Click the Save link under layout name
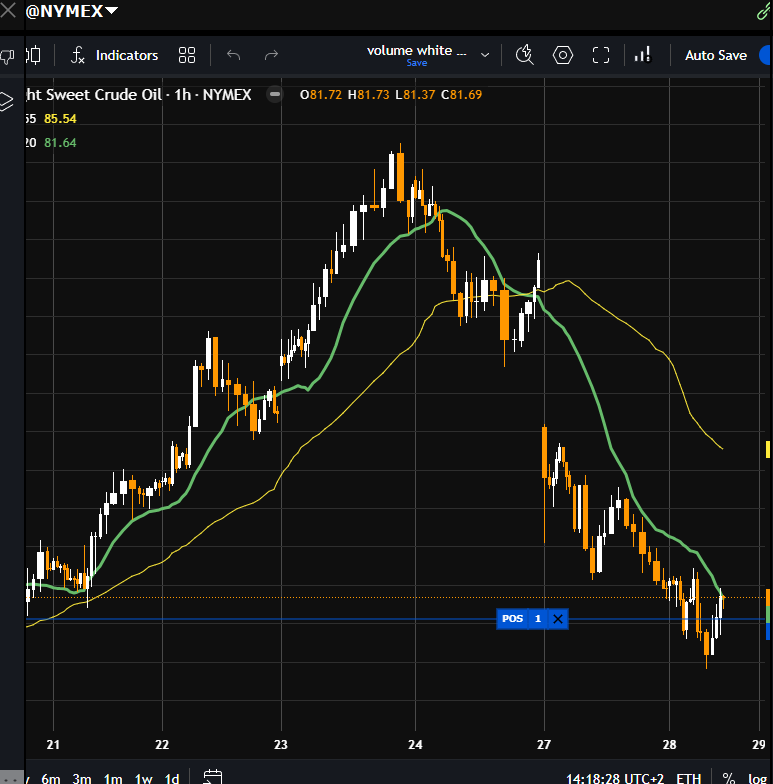773x784 pixels. coord(416,63)
